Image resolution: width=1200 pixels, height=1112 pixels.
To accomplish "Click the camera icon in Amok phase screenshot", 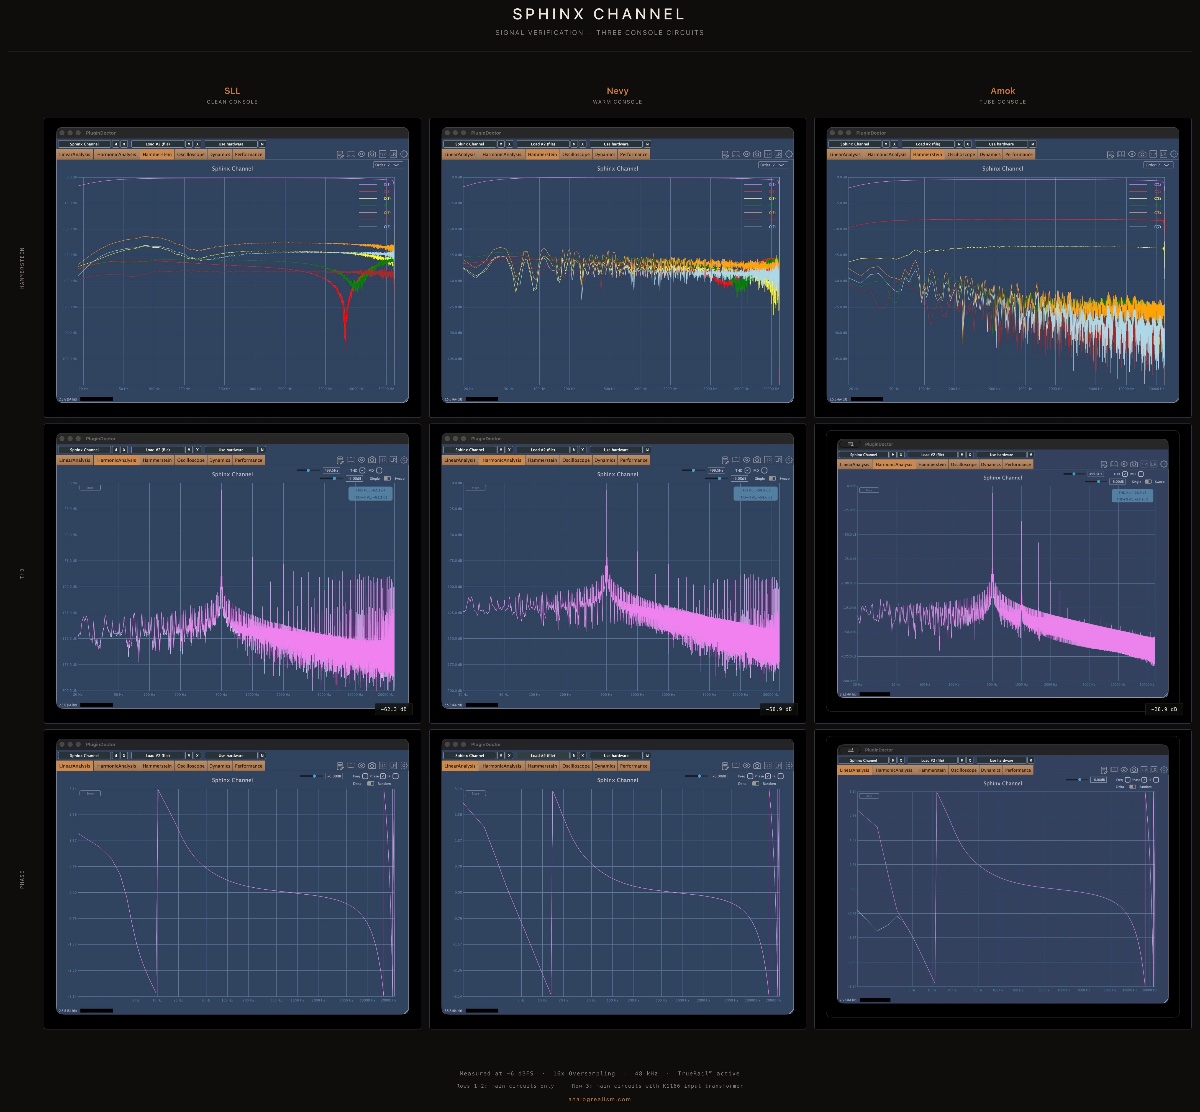I will pyautogui.click(x=1134, y=769).
